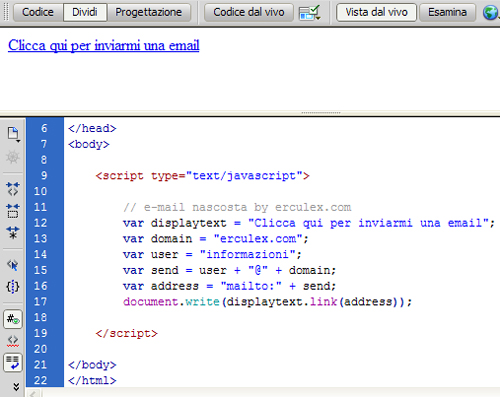Click Collapse Selection icon in code toolbar
The height and width of the screenshot is (397, 500).
tap(13, 211)
